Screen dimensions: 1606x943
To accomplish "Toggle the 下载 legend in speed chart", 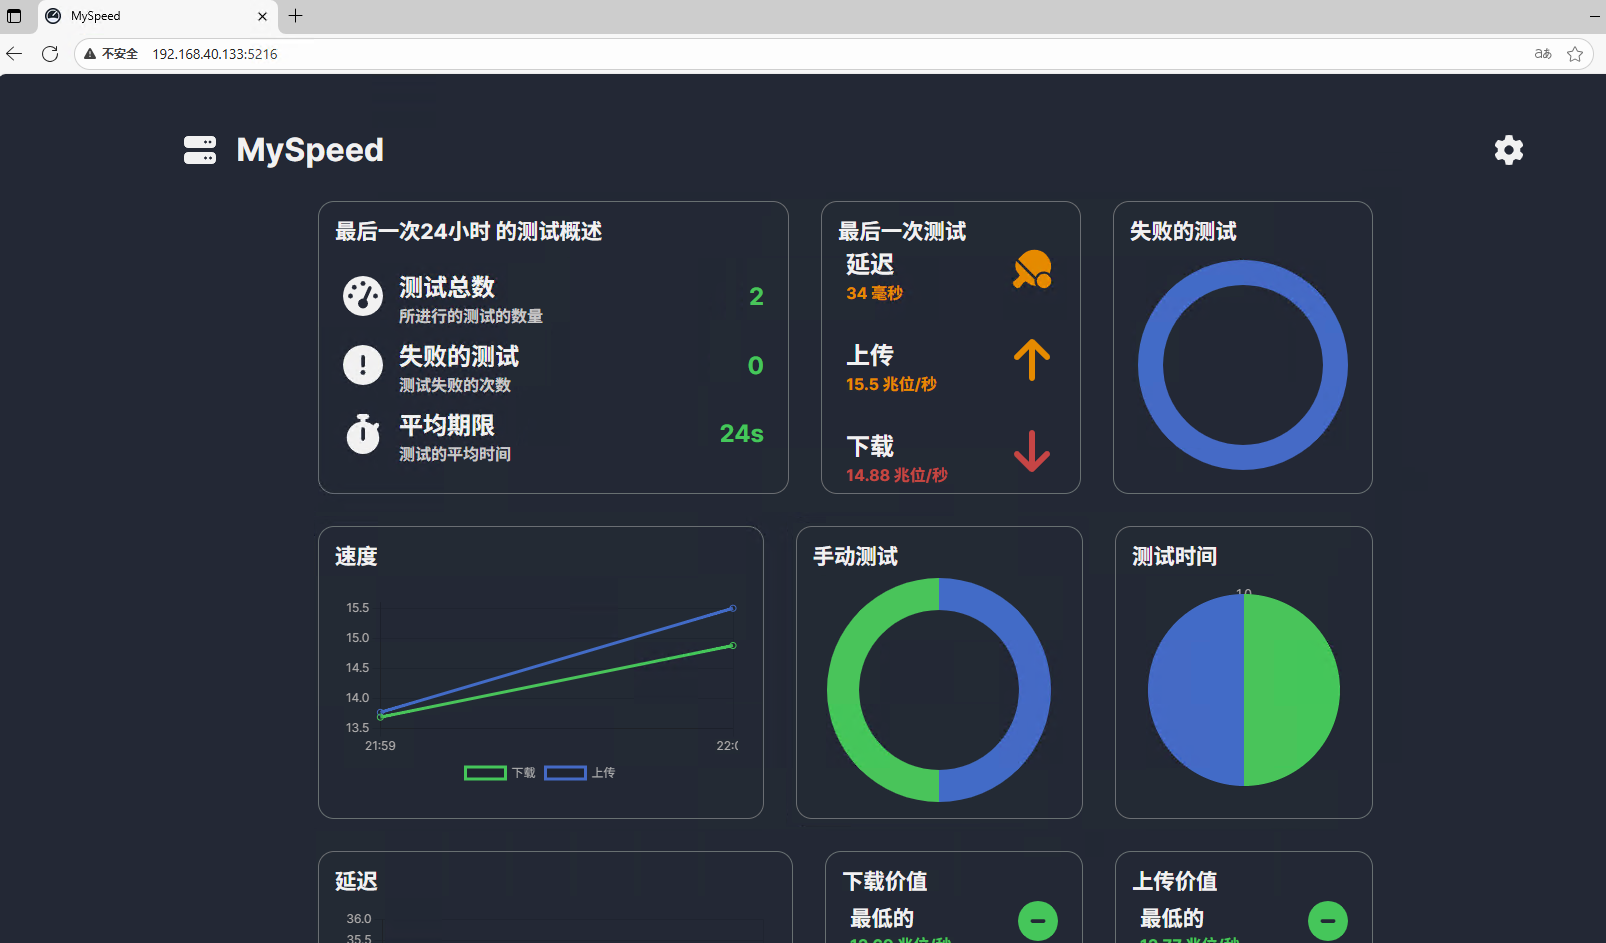I will point(500,773).
